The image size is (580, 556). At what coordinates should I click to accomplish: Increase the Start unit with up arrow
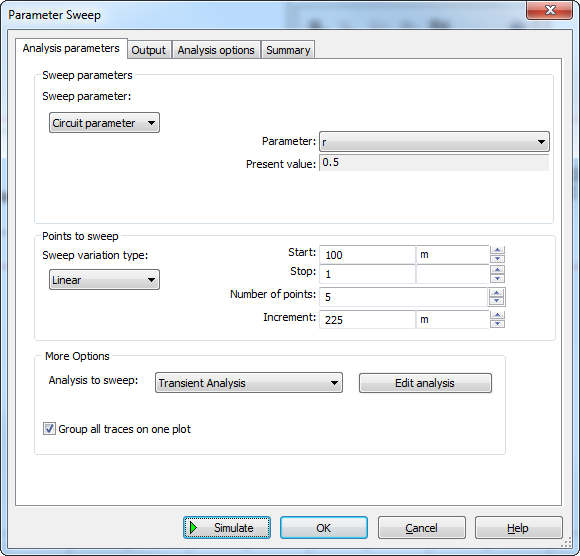(x=498, y=250)
